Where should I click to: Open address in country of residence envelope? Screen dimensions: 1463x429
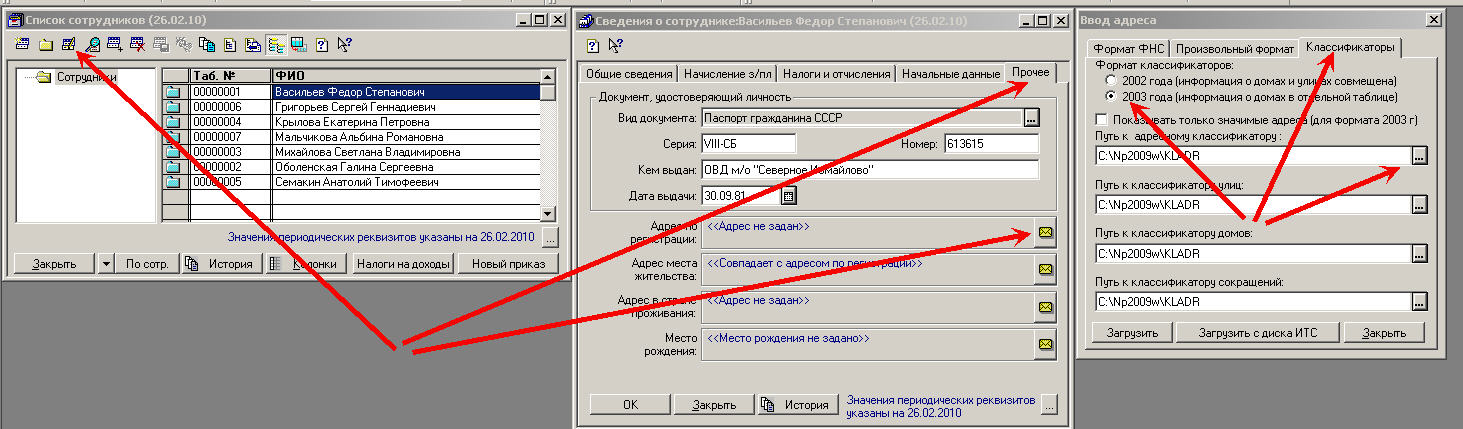pos(1045,307)
